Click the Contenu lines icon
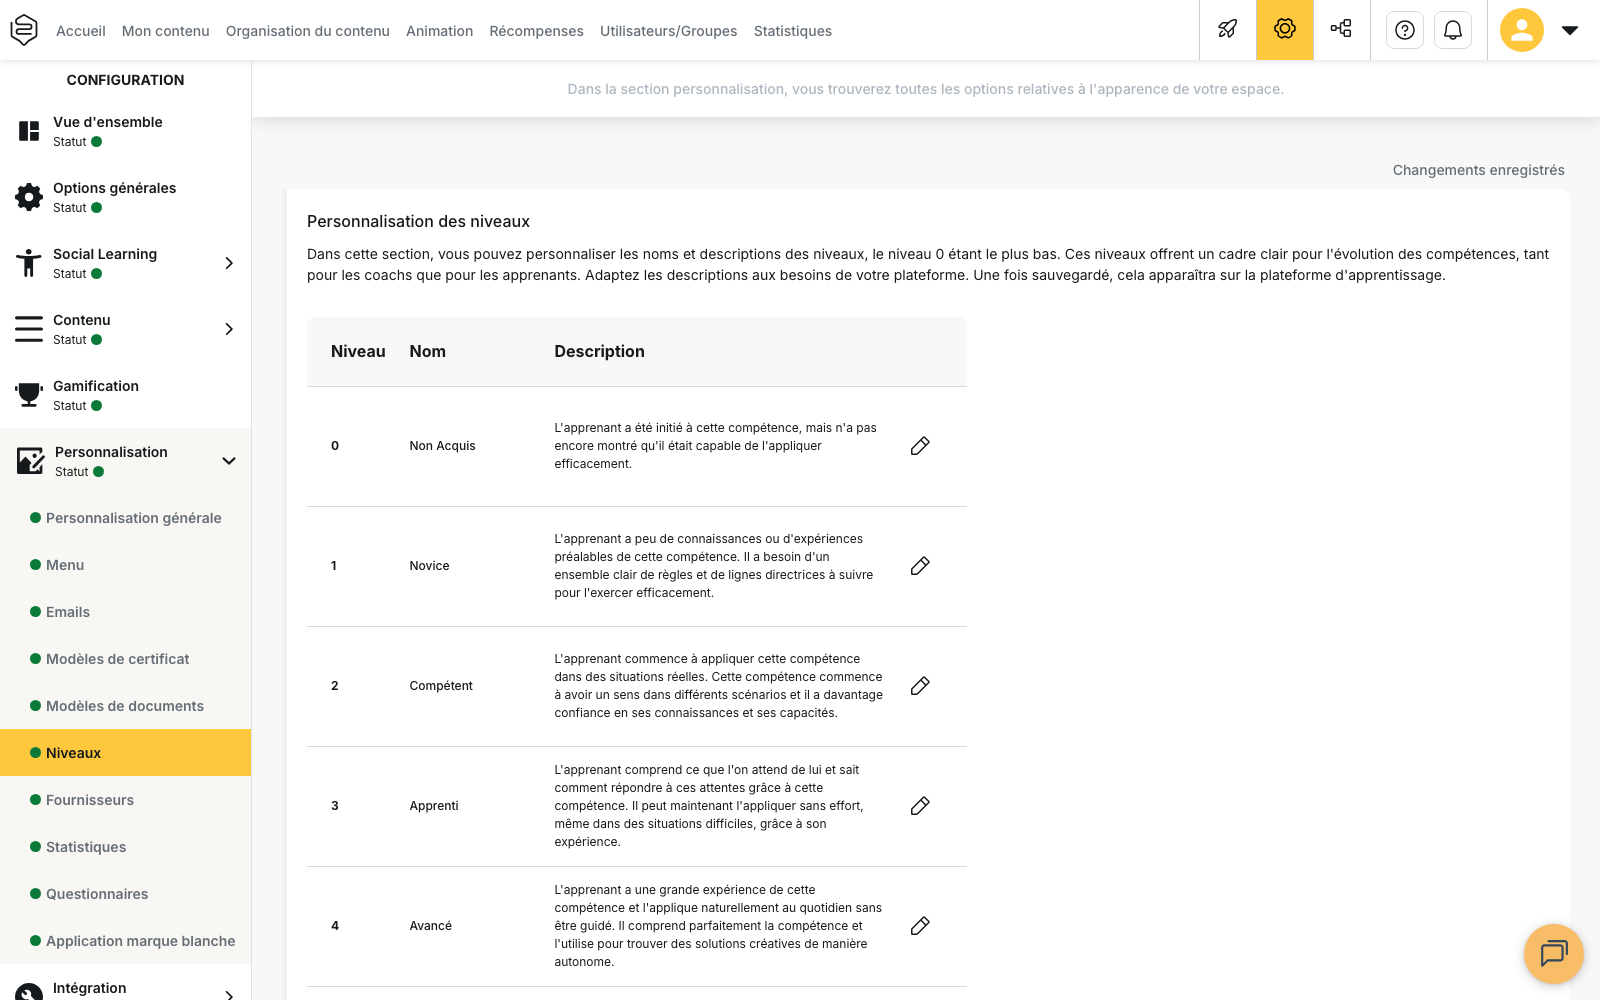 click(x=29, y=329)
